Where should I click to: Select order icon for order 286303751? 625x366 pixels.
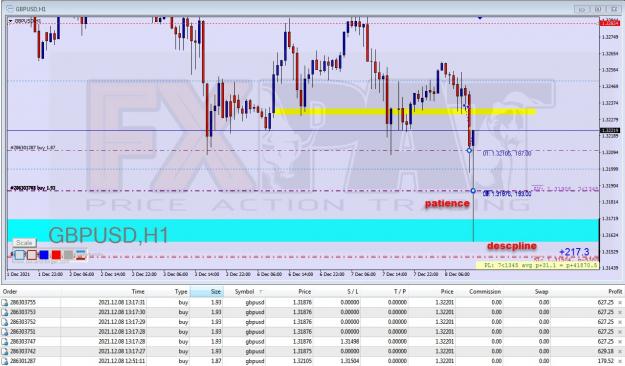(5, 332)
